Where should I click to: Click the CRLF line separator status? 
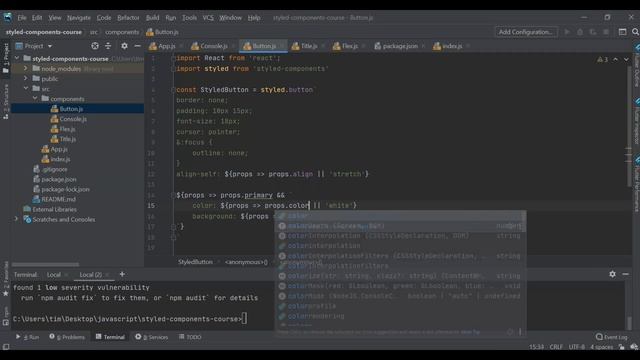[556, 347]
